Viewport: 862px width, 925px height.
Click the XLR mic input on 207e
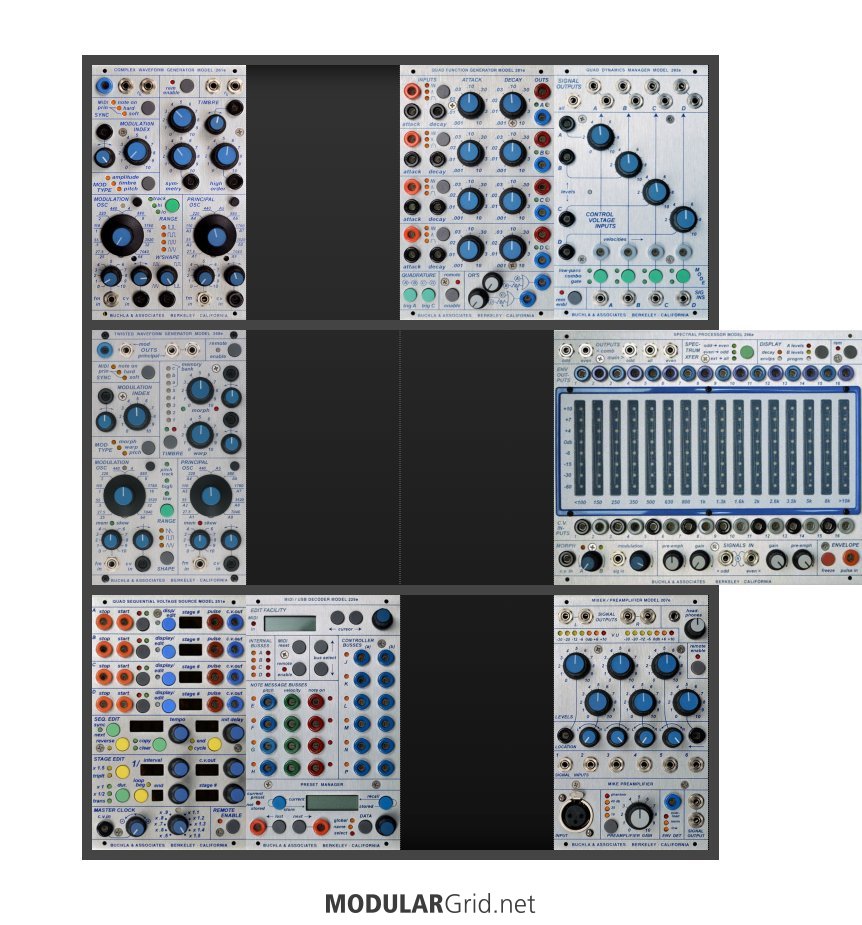[576, 817]
